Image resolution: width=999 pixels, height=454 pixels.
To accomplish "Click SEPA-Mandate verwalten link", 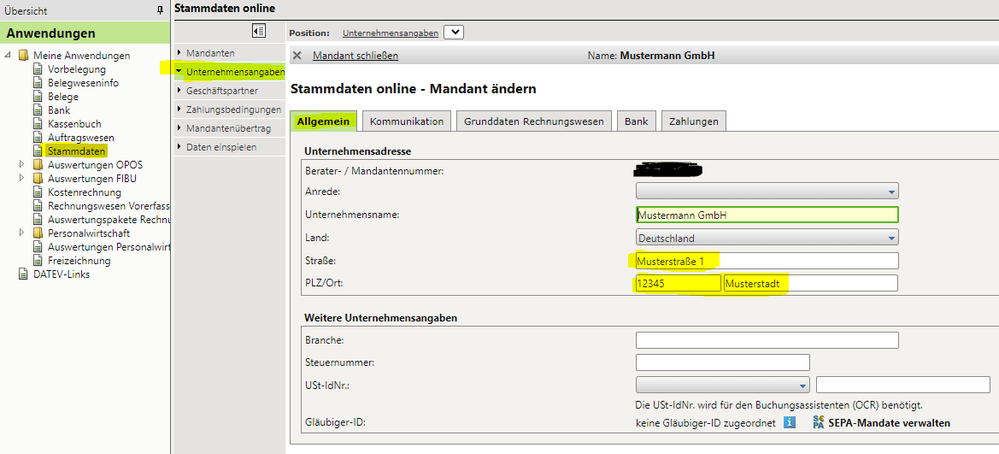I will 889,423.
